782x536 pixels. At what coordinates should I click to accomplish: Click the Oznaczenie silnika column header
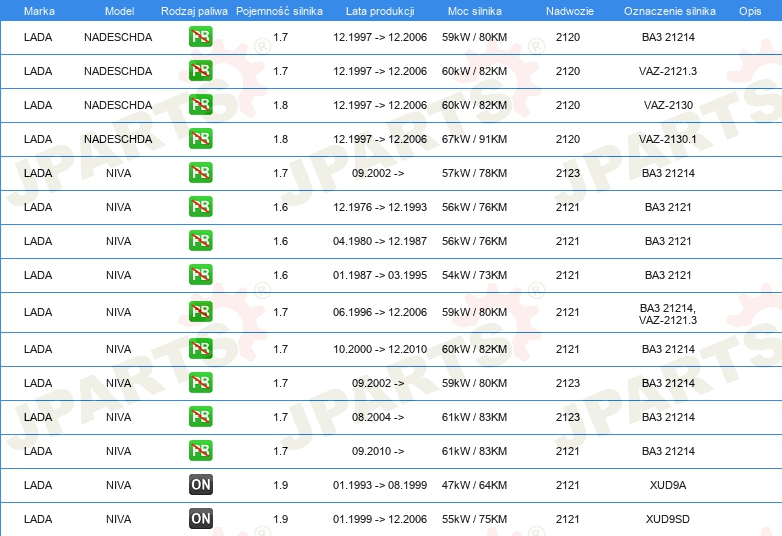point(669,11)
